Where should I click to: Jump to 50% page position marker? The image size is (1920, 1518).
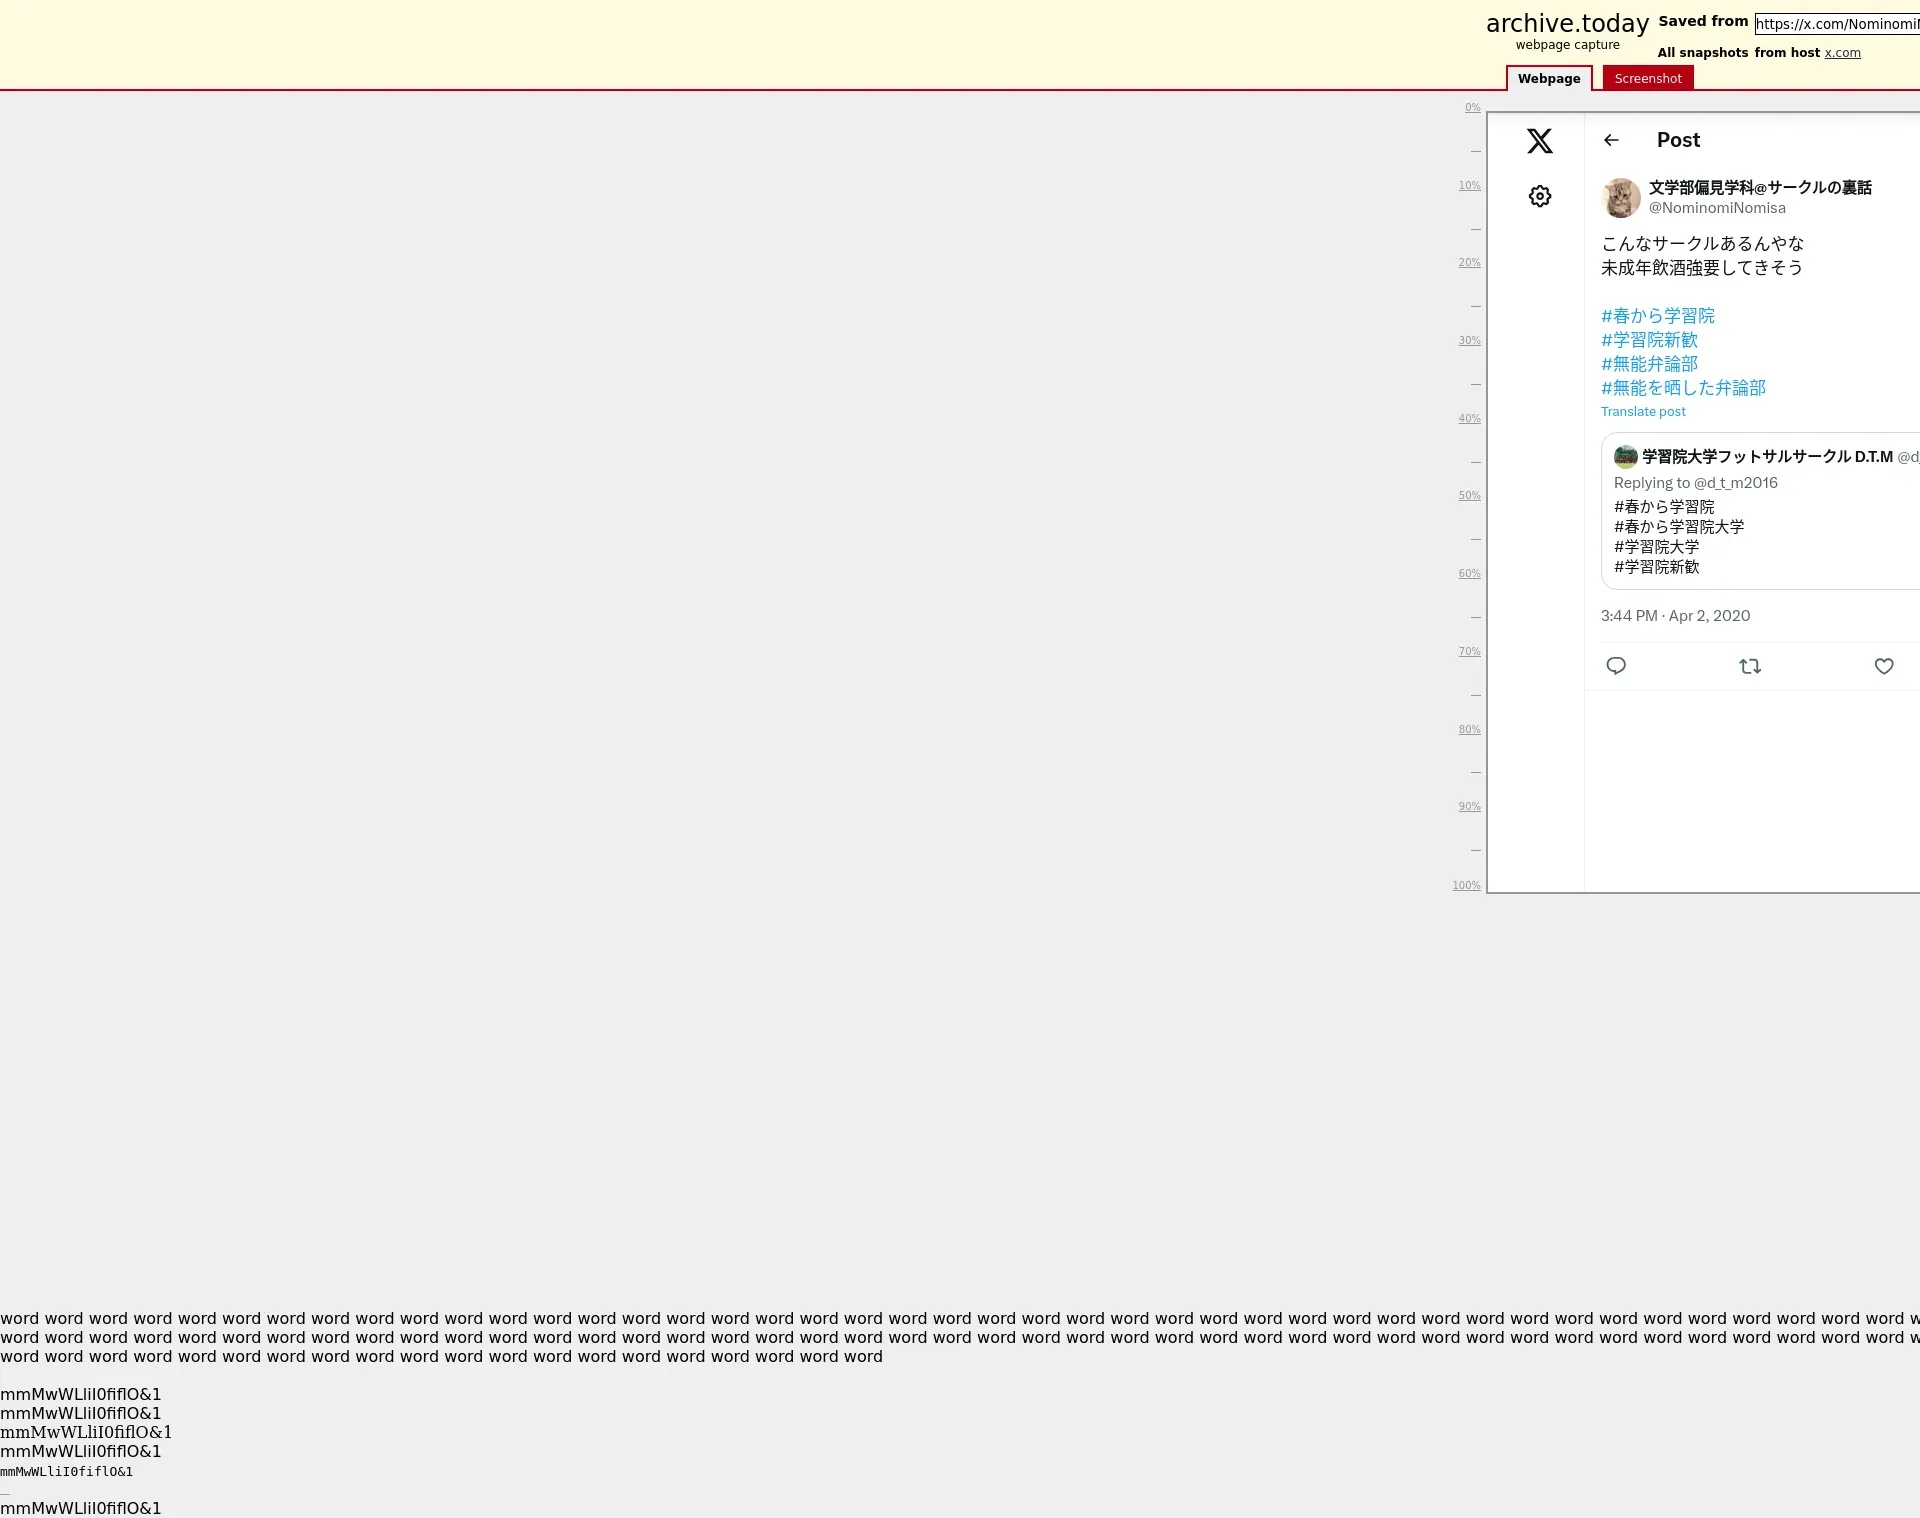point(1469,496)
